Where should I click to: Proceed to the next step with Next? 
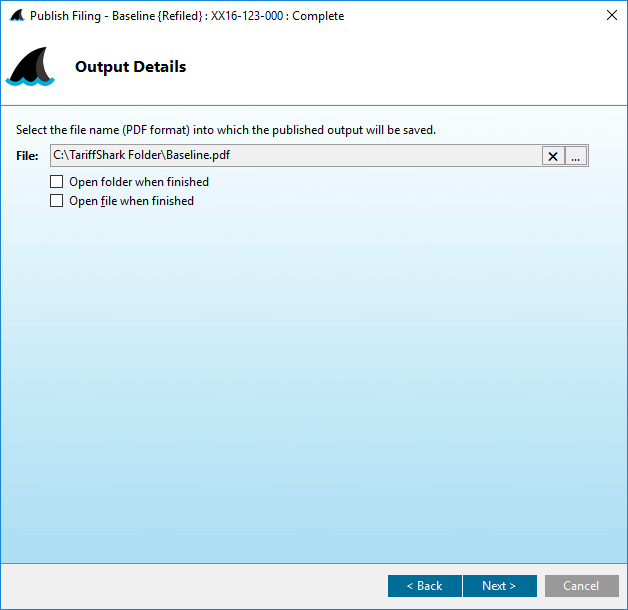click(x=499, y=586)
